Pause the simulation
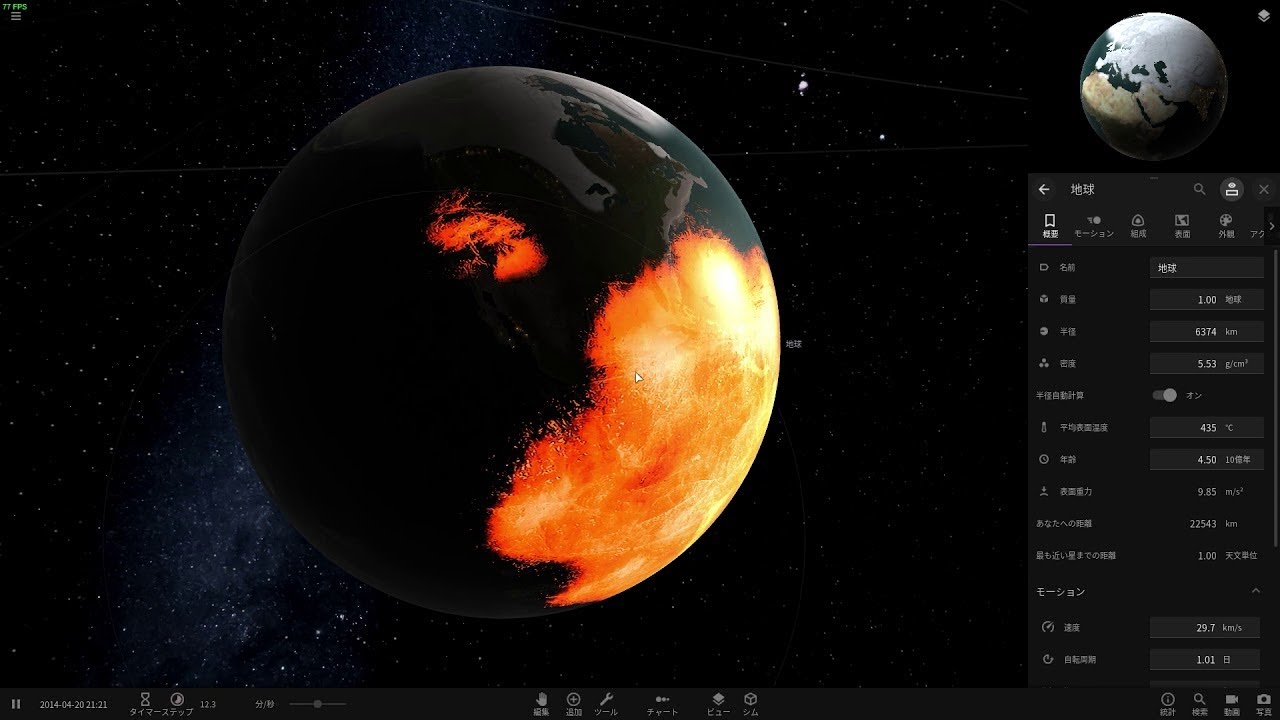Screen dimensions: 1280x720 tap(16, 704)
